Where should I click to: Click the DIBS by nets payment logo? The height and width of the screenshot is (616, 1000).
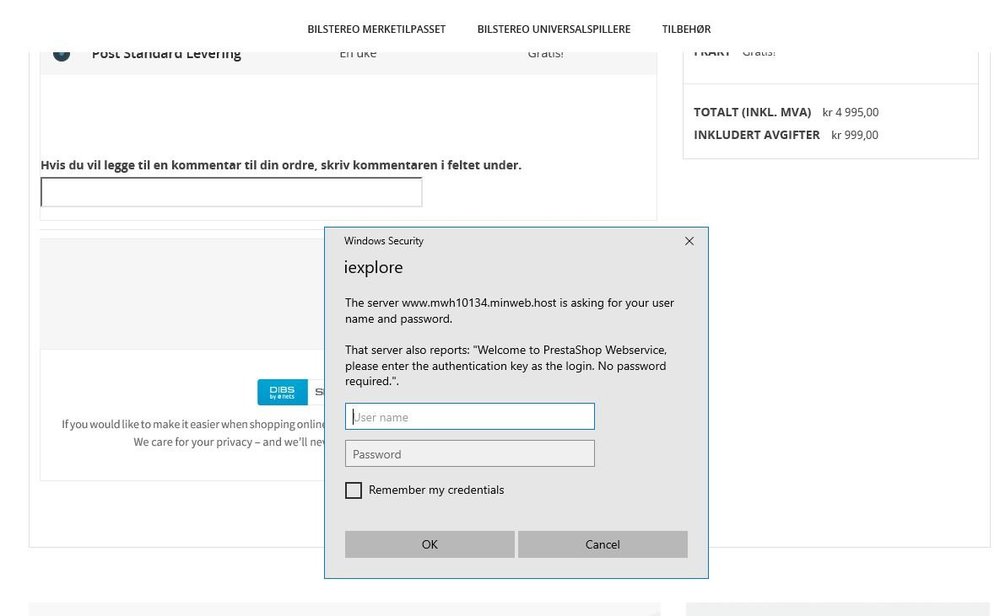point(281,391)
